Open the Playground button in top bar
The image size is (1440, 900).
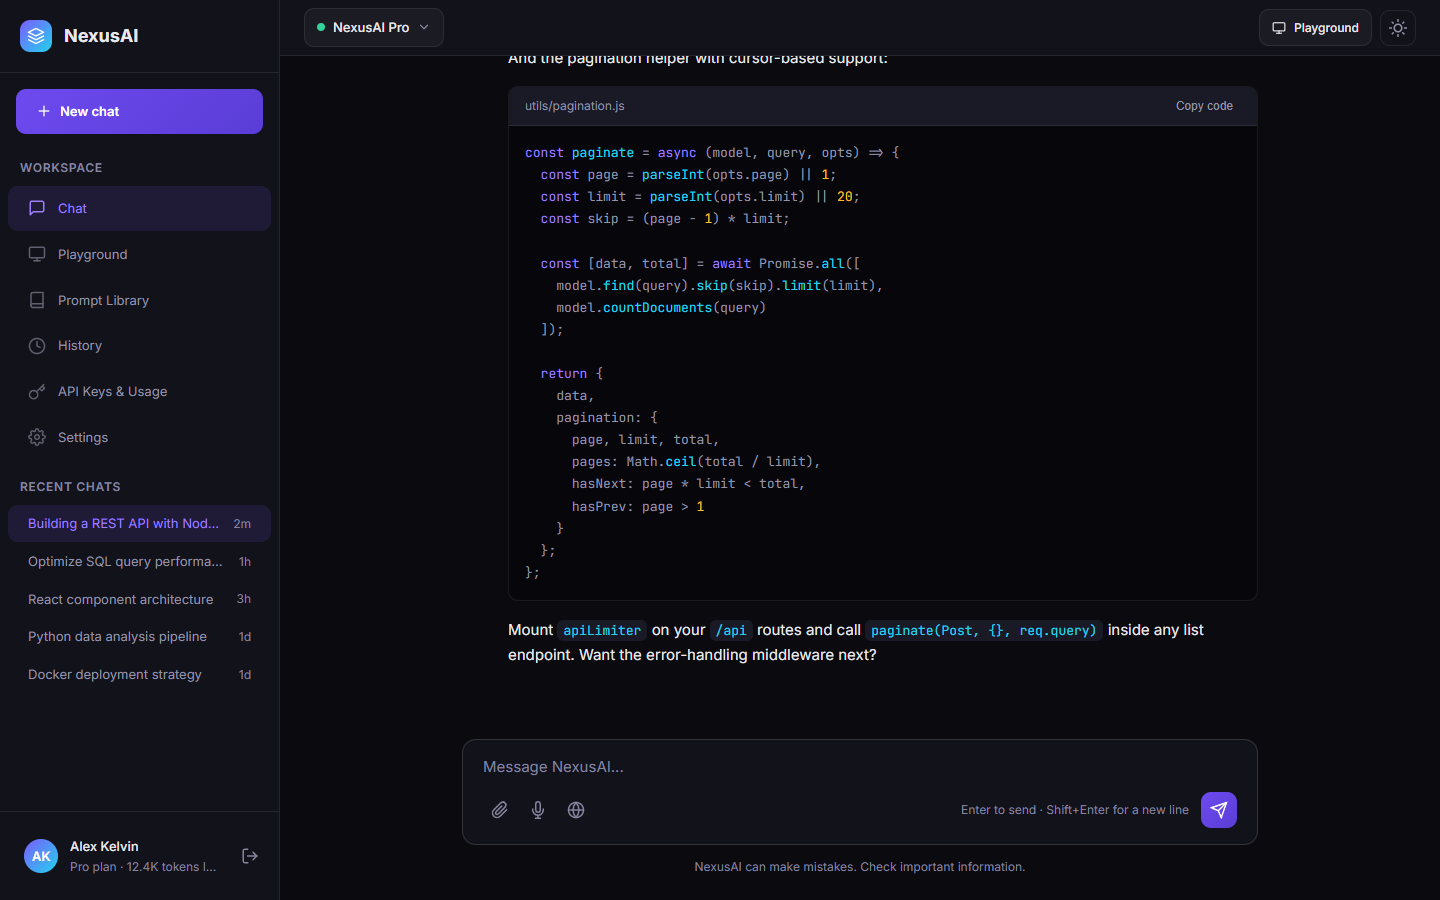coord(1315,28)
